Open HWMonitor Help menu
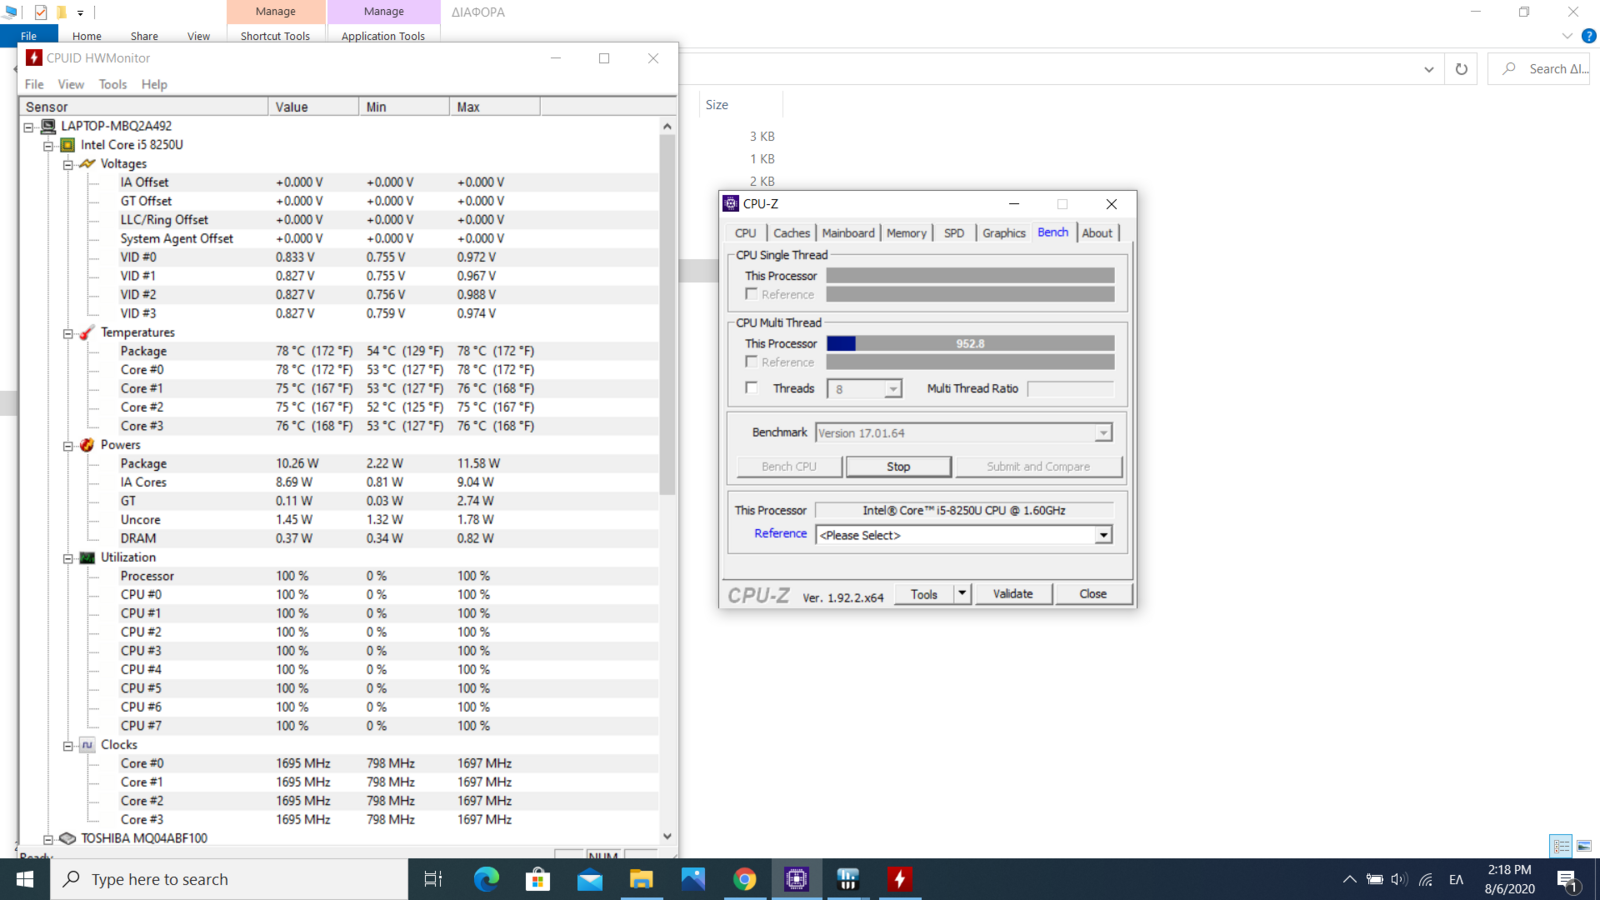1600x900 pixels. pyautogui.click(x=154, y=84)
